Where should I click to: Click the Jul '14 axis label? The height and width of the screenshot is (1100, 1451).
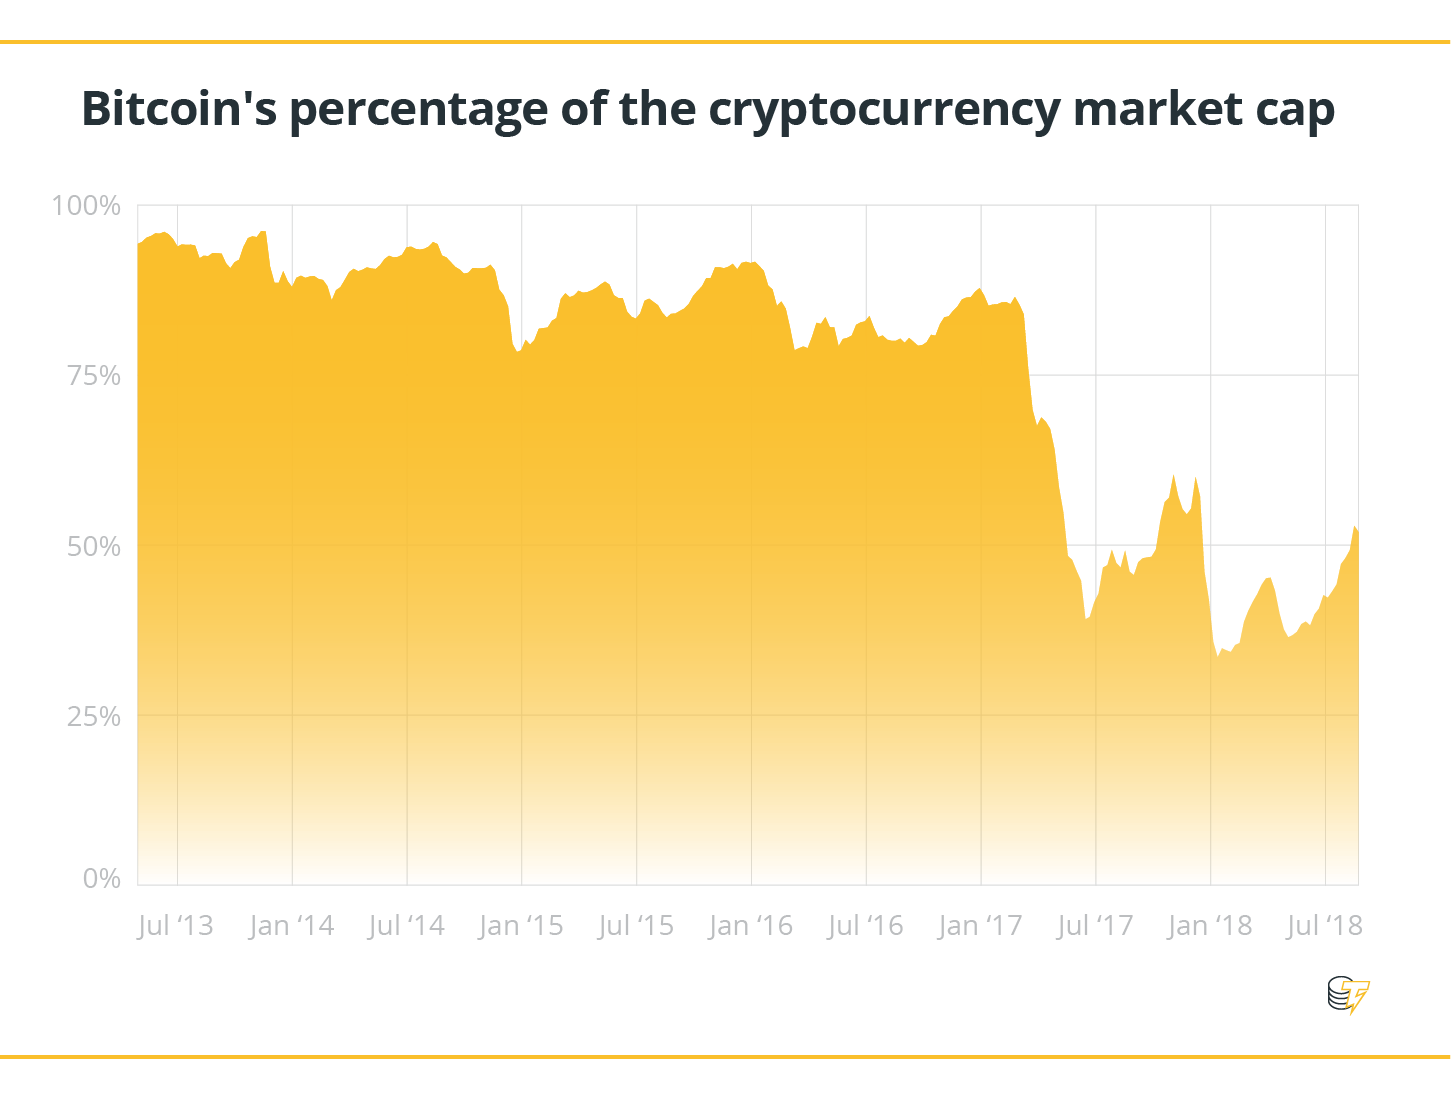[x=406, y=925]
